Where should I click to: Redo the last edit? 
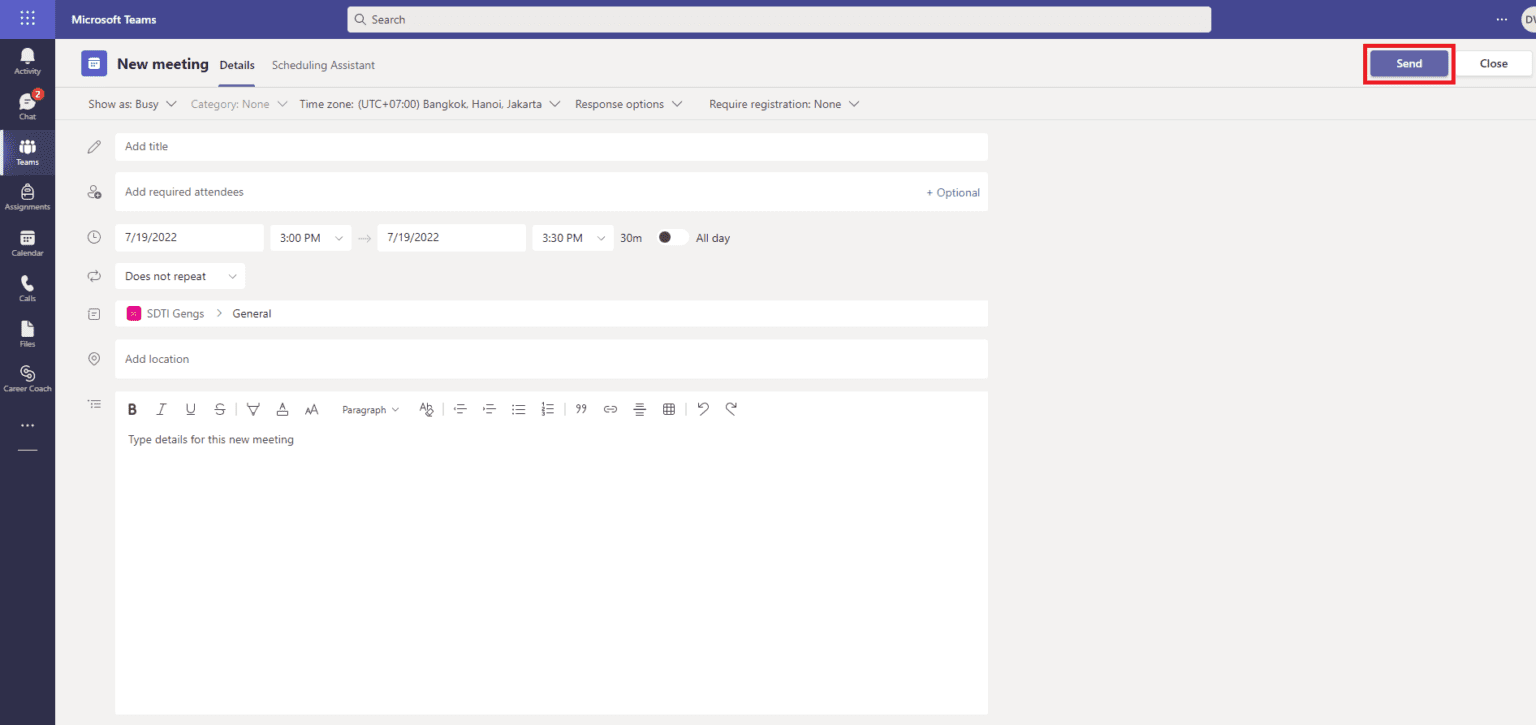(731, 409)
